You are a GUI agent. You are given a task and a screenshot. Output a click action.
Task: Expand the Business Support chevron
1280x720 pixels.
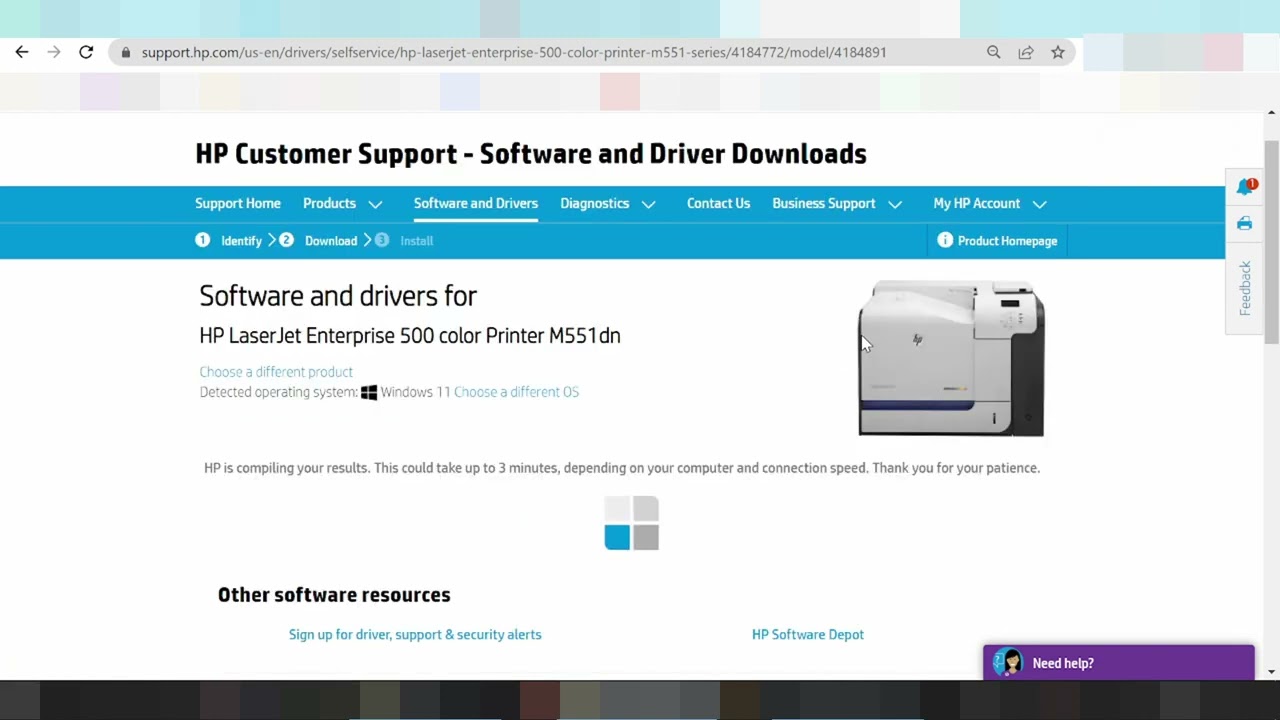tap(895, 204)
